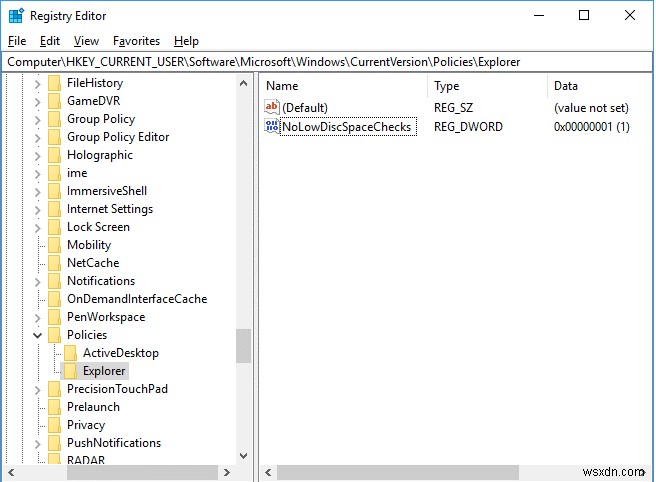Click tree pane scroll down arrow
Image resolution: width=656 pixels, height=482 pixels.
[x=243, y=456]
